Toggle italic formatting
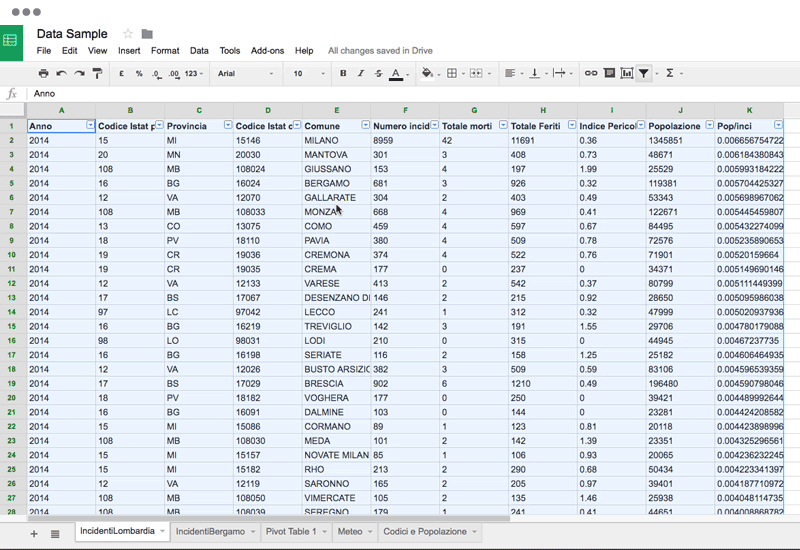 tap(361, 73)
